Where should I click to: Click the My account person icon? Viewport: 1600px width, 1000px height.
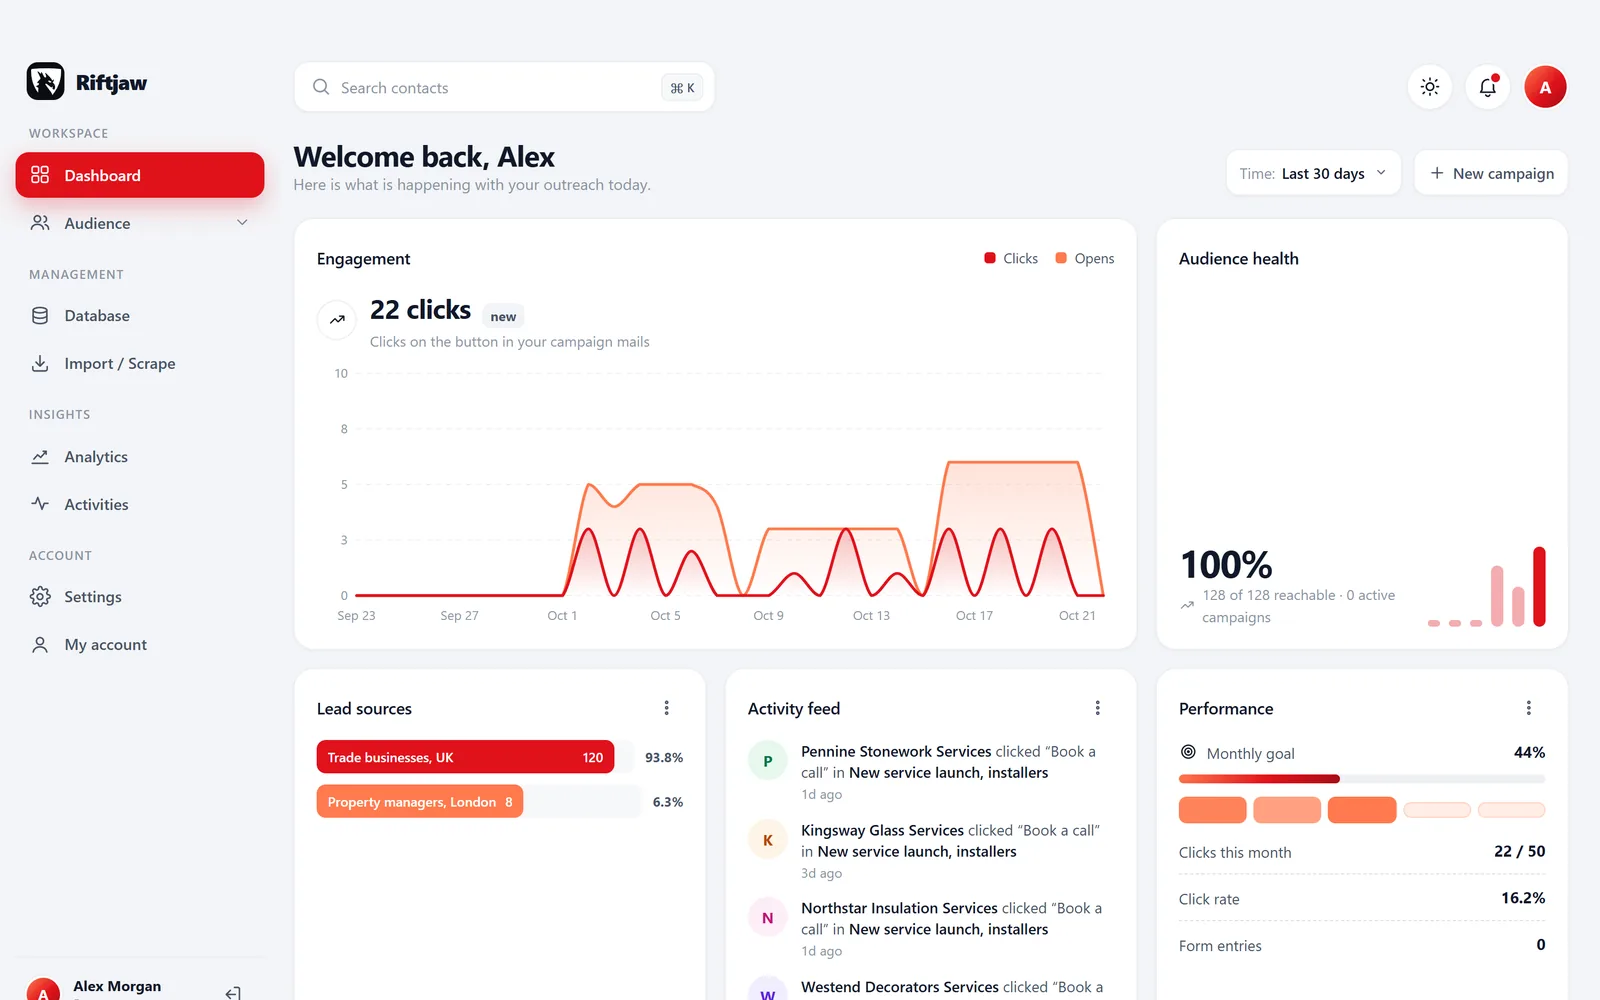40,645
